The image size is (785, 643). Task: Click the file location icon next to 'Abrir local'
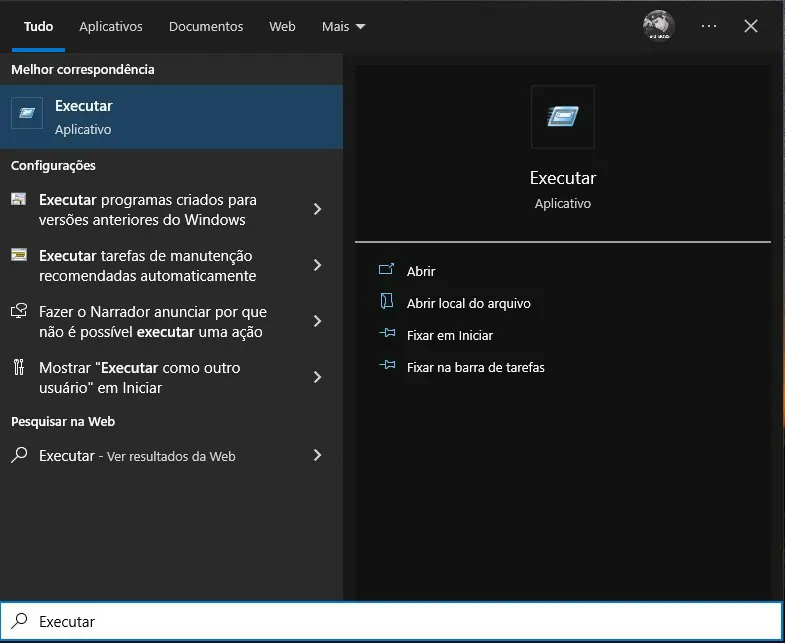pyautogui.click(x=386, y=301)
